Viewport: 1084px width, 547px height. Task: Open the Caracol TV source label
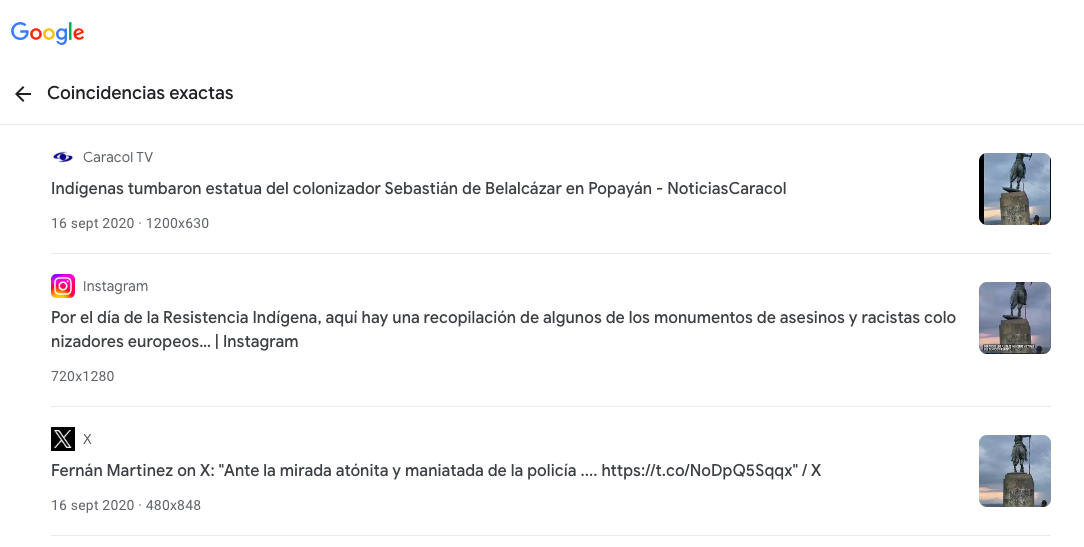[x=118, y=157]
